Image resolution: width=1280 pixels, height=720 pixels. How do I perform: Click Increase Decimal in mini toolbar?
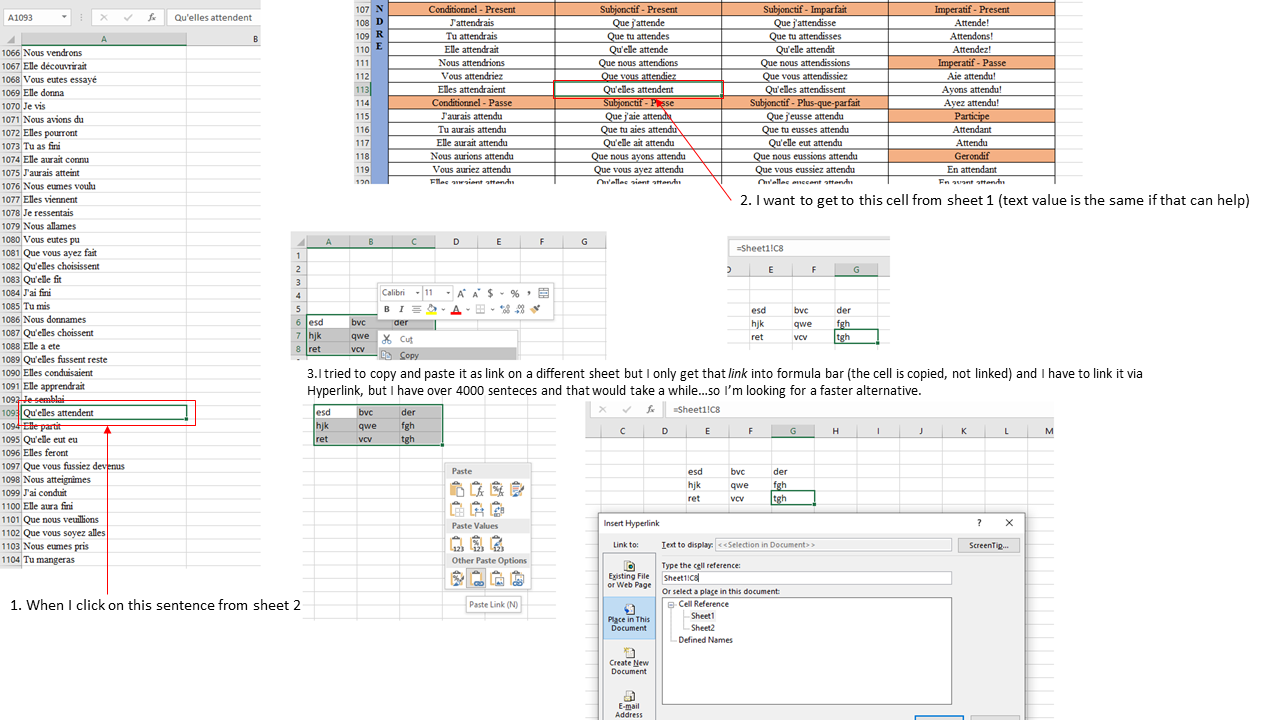tap(505, 309)
